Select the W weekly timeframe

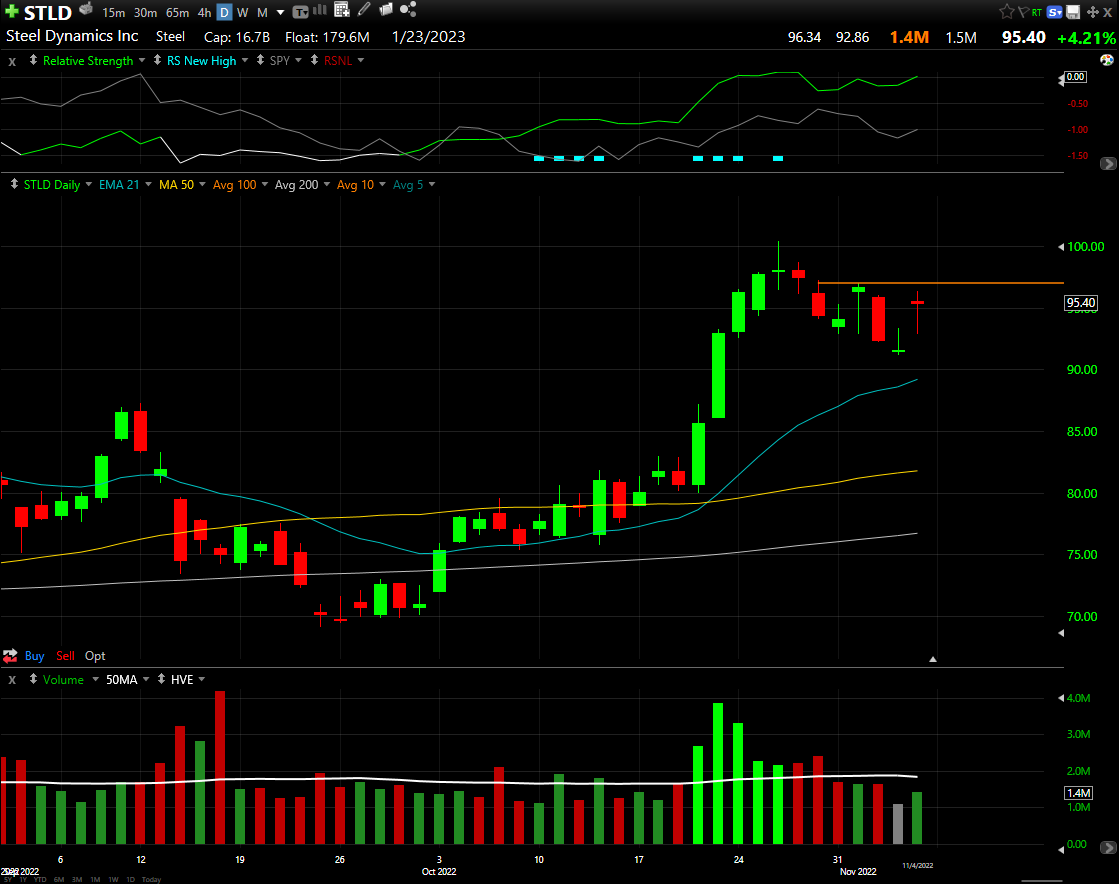[x=243, y=13]
